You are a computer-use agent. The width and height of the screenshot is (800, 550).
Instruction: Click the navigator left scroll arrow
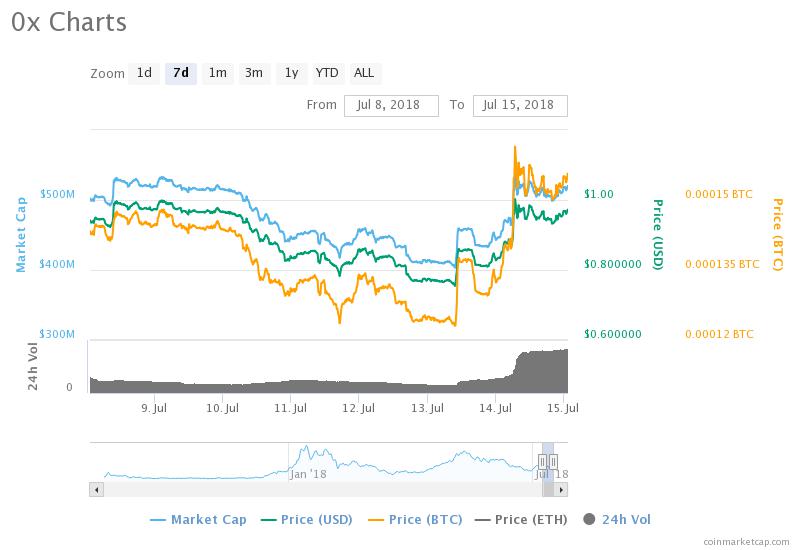coord(96,490)
